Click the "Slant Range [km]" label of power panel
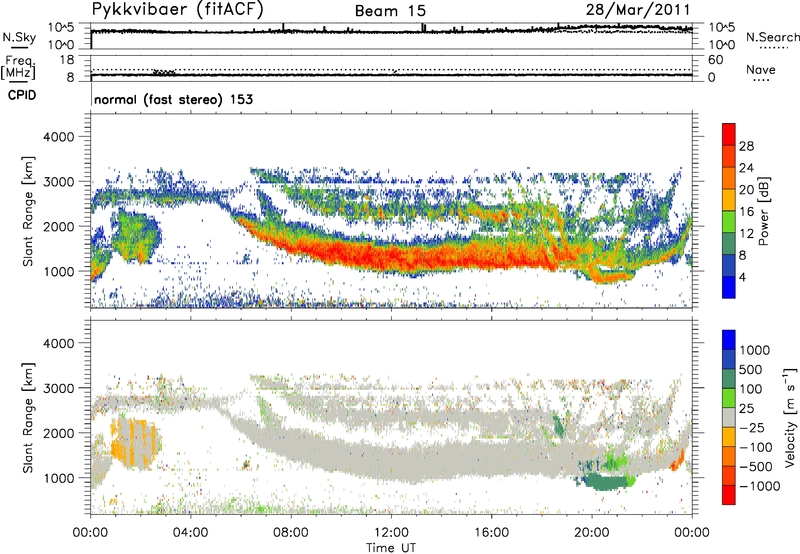The width and height of the screenshot is (800, 554). [x=28, y=211]
